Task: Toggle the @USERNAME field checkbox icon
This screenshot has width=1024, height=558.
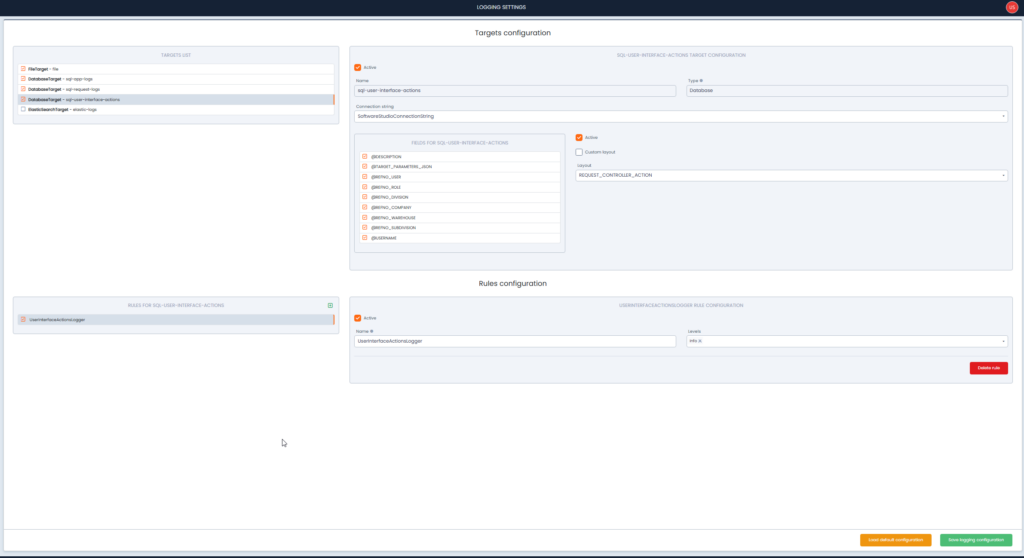Action: pyautogui.click(x=365, y=238)
